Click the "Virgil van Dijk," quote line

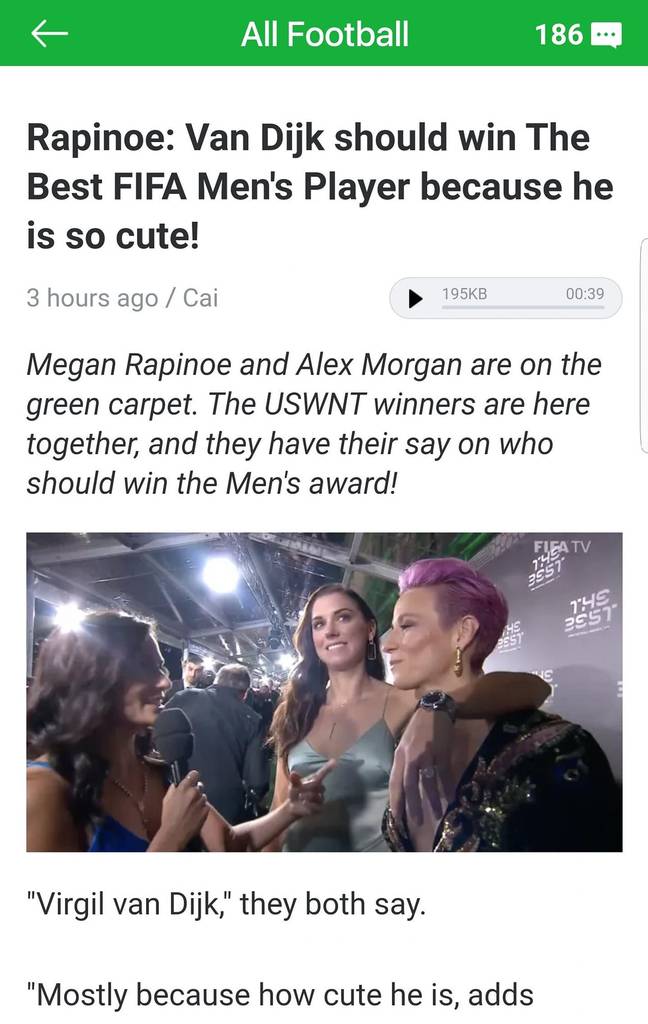tap(226, 904)
